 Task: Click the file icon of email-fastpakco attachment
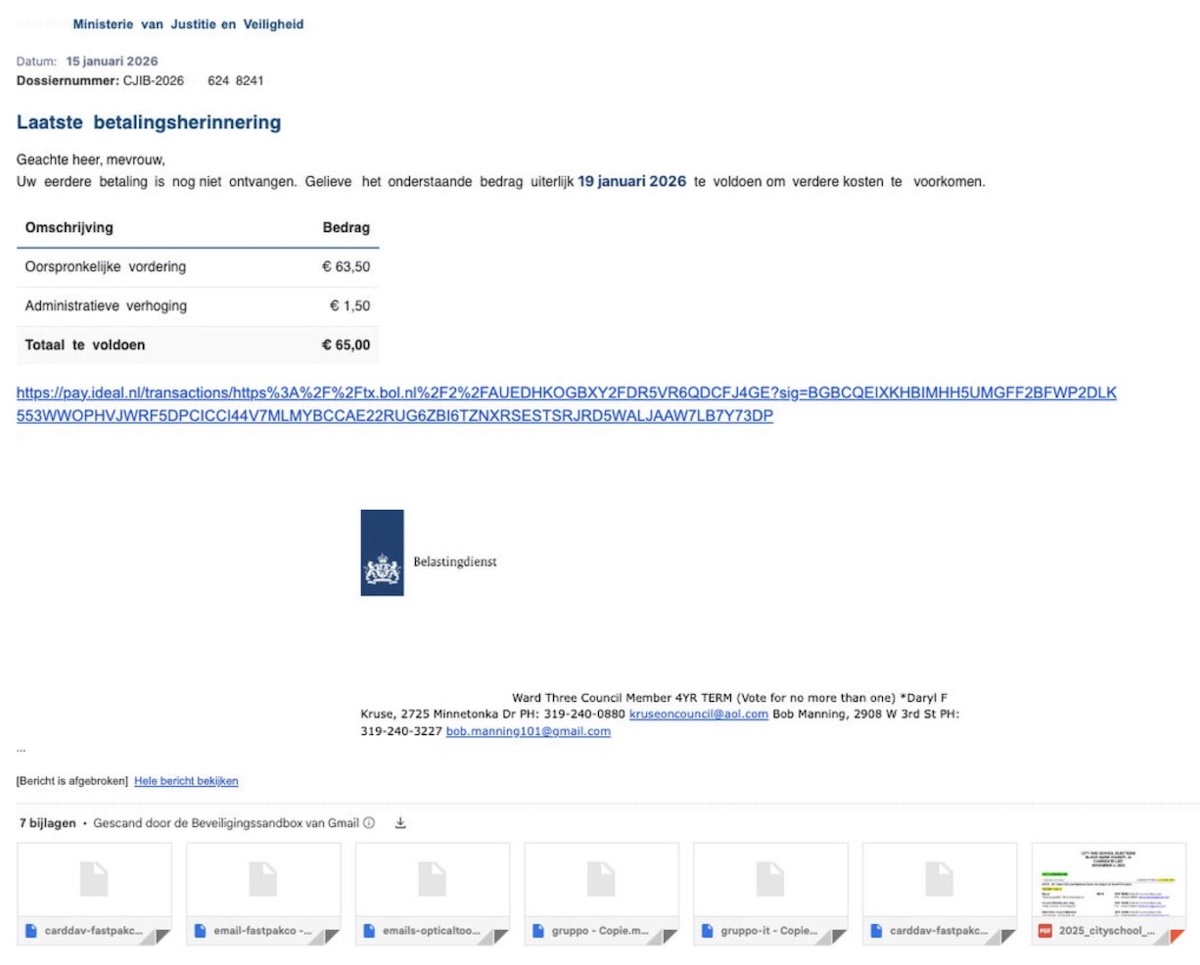click(x=200, y=931)
